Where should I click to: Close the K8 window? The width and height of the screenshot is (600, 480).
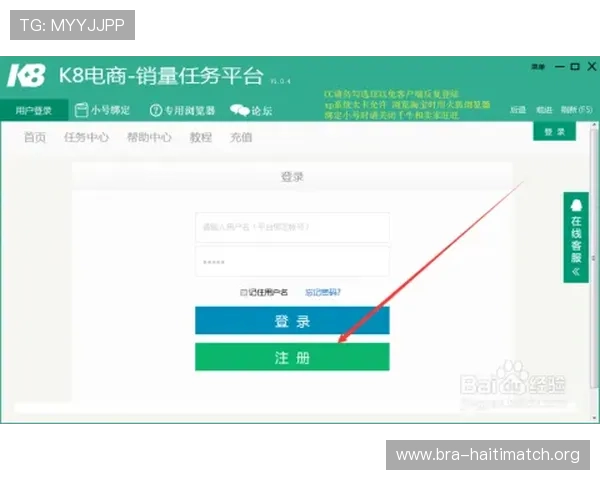(592, 67)
